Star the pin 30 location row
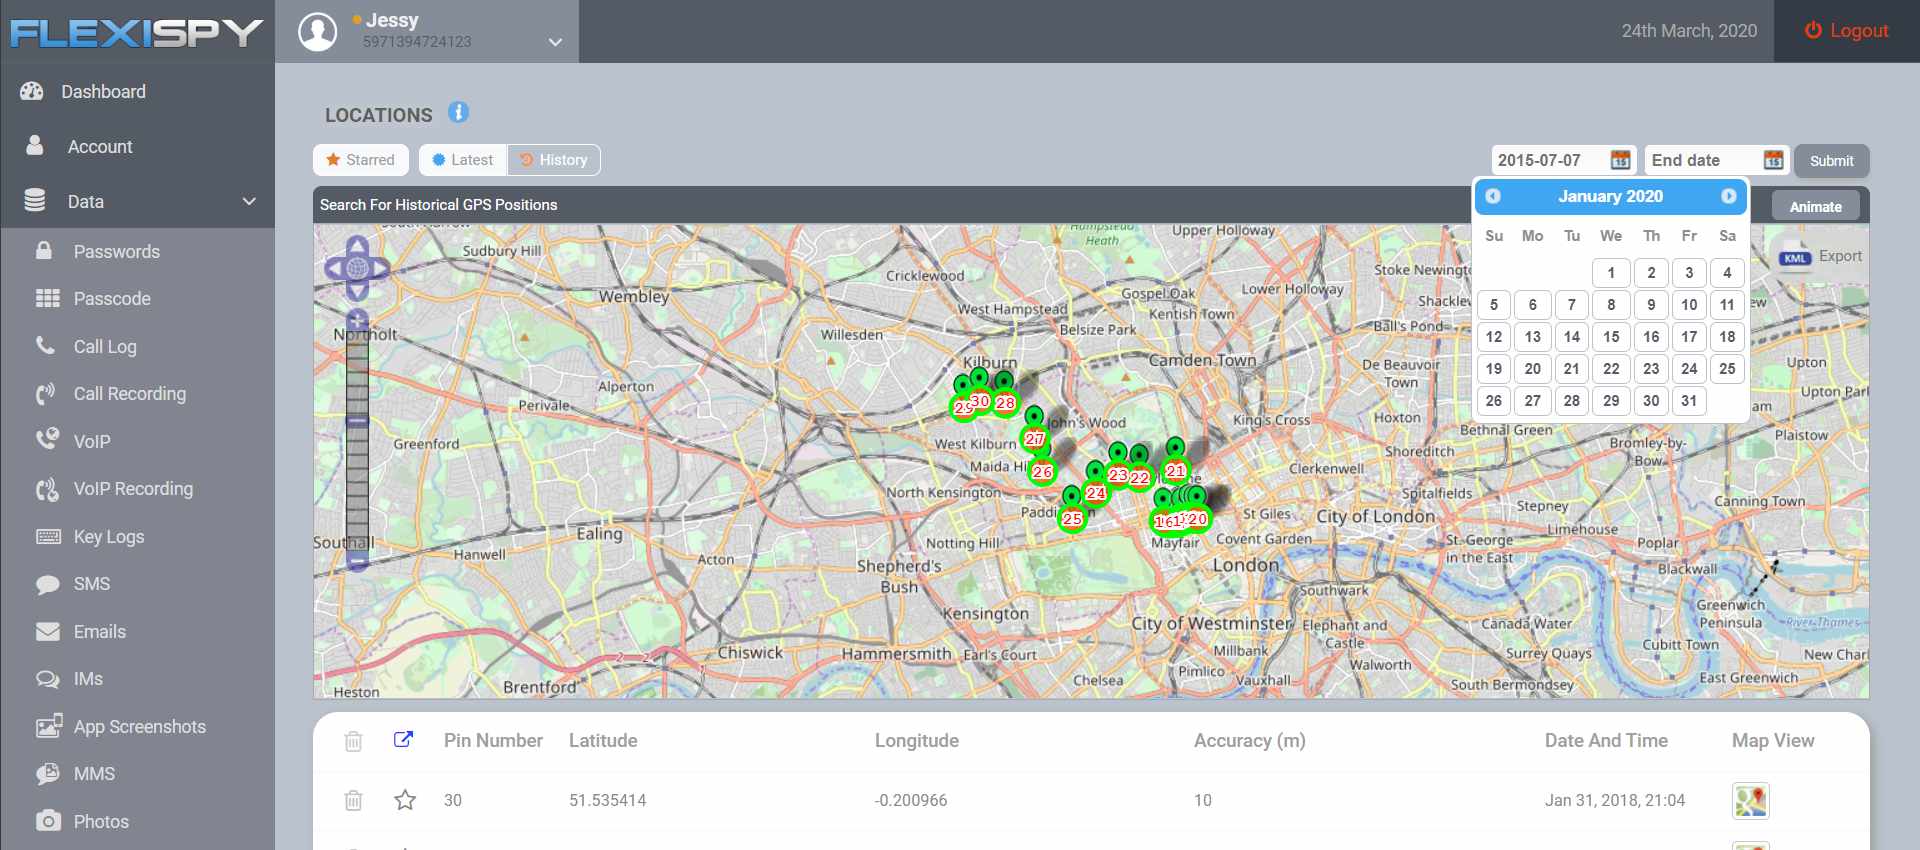Screen dimensions: 1920x850 pos(405,800)
